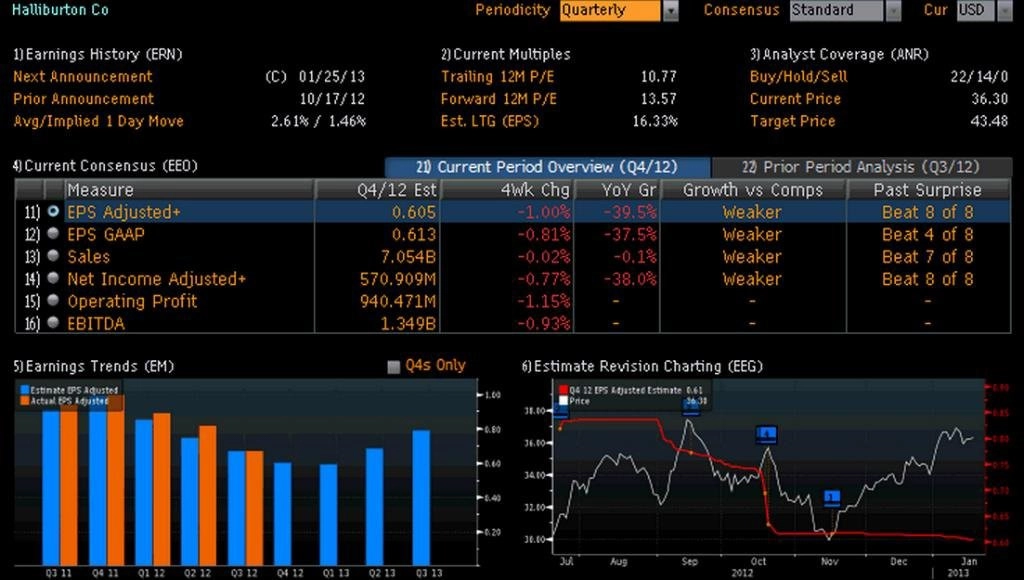Switch to Prior Period Analysis (Q3/12) tab

click(861, 167)
